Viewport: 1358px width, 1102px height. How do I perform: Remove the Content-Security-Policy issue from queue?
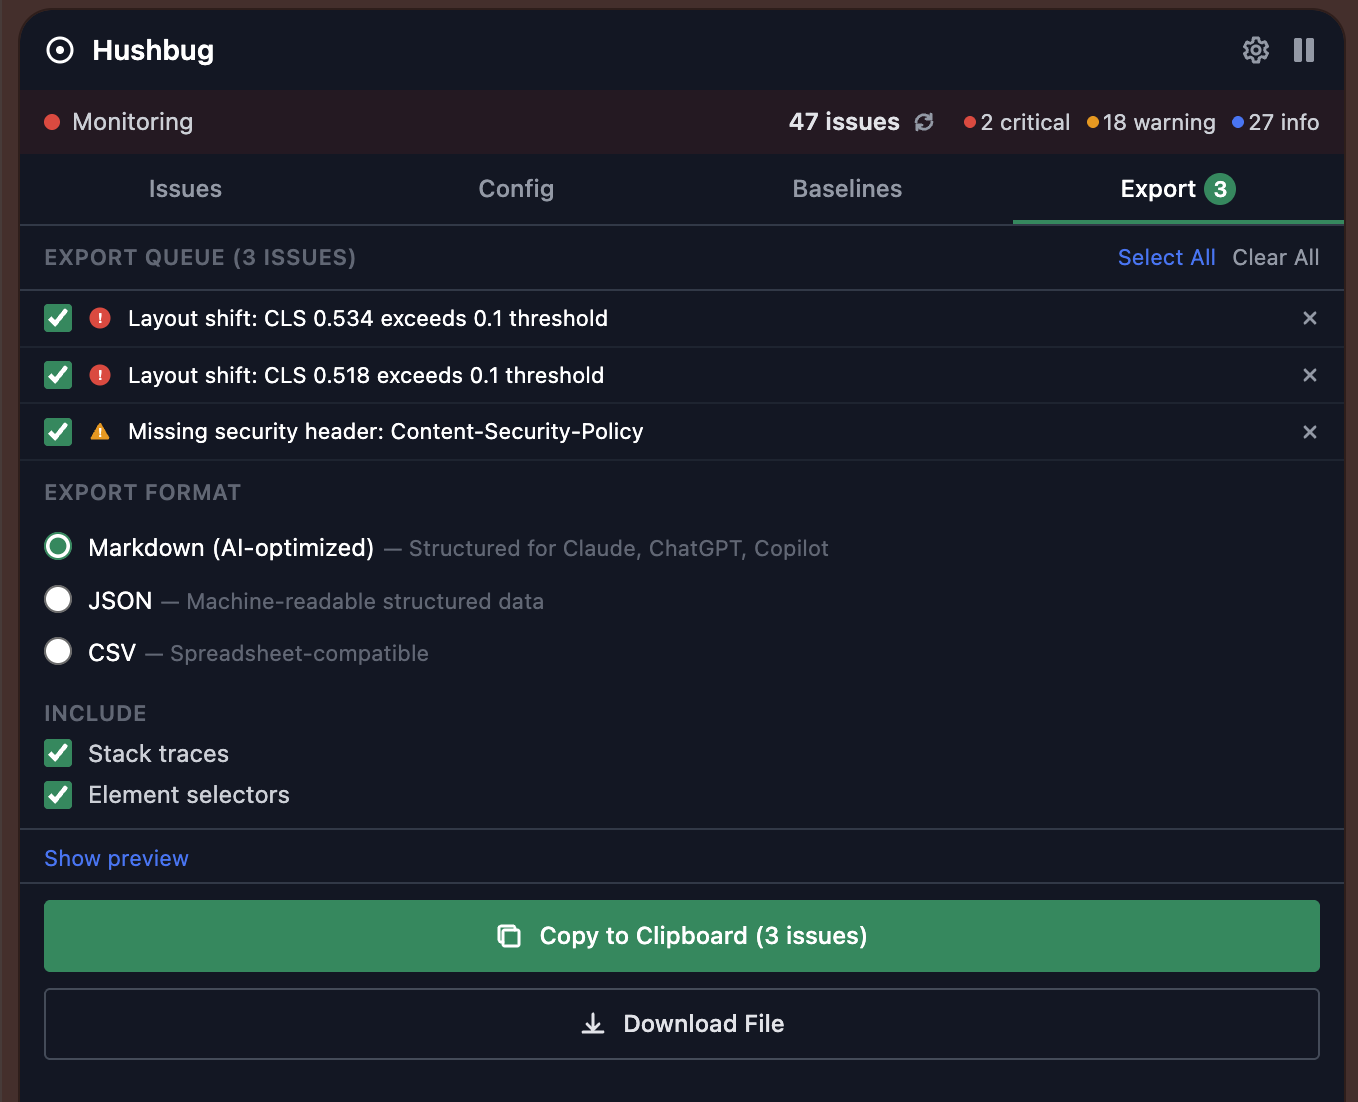tap(1310, 431)
